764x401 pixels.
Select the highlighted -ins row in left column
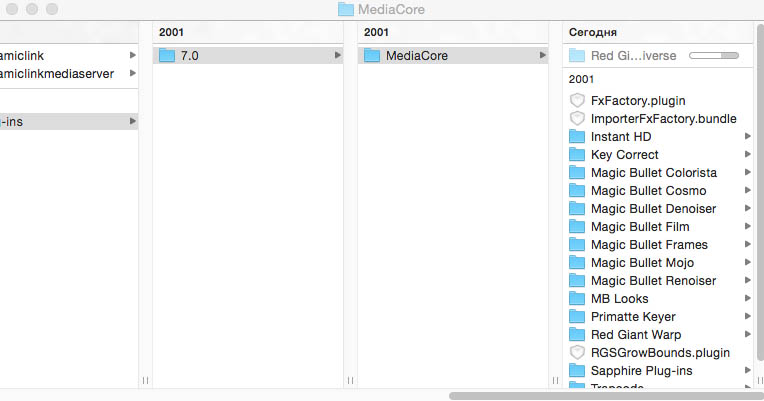pyautogui.click(x=69, y=121)
